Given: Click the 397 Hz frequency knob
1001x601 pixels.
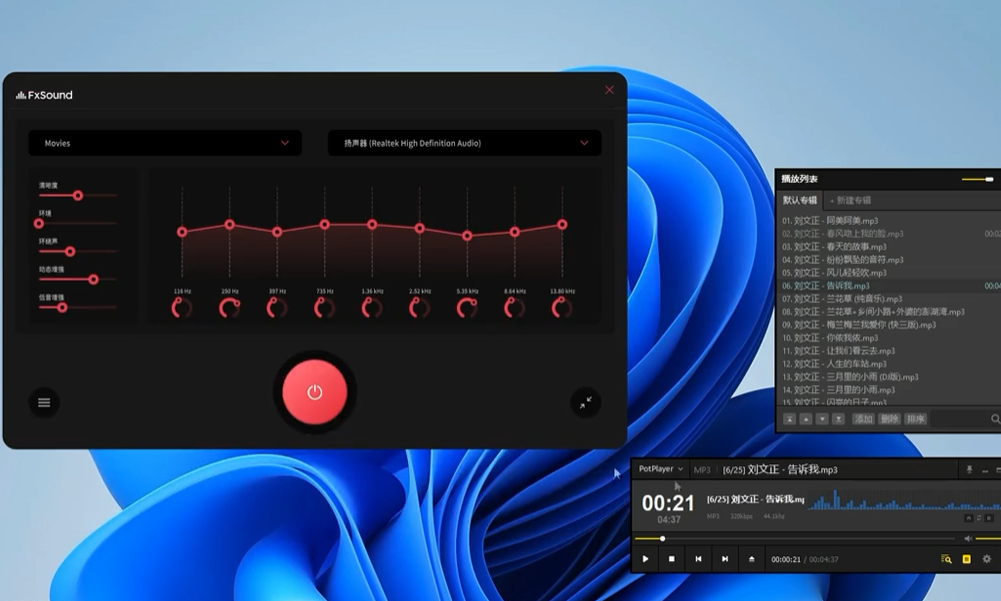Looking at the screenshot, I should [x=277, y=308].
